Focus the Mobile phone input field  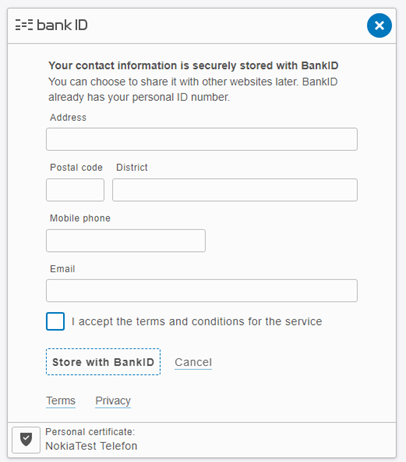(126, 240)
